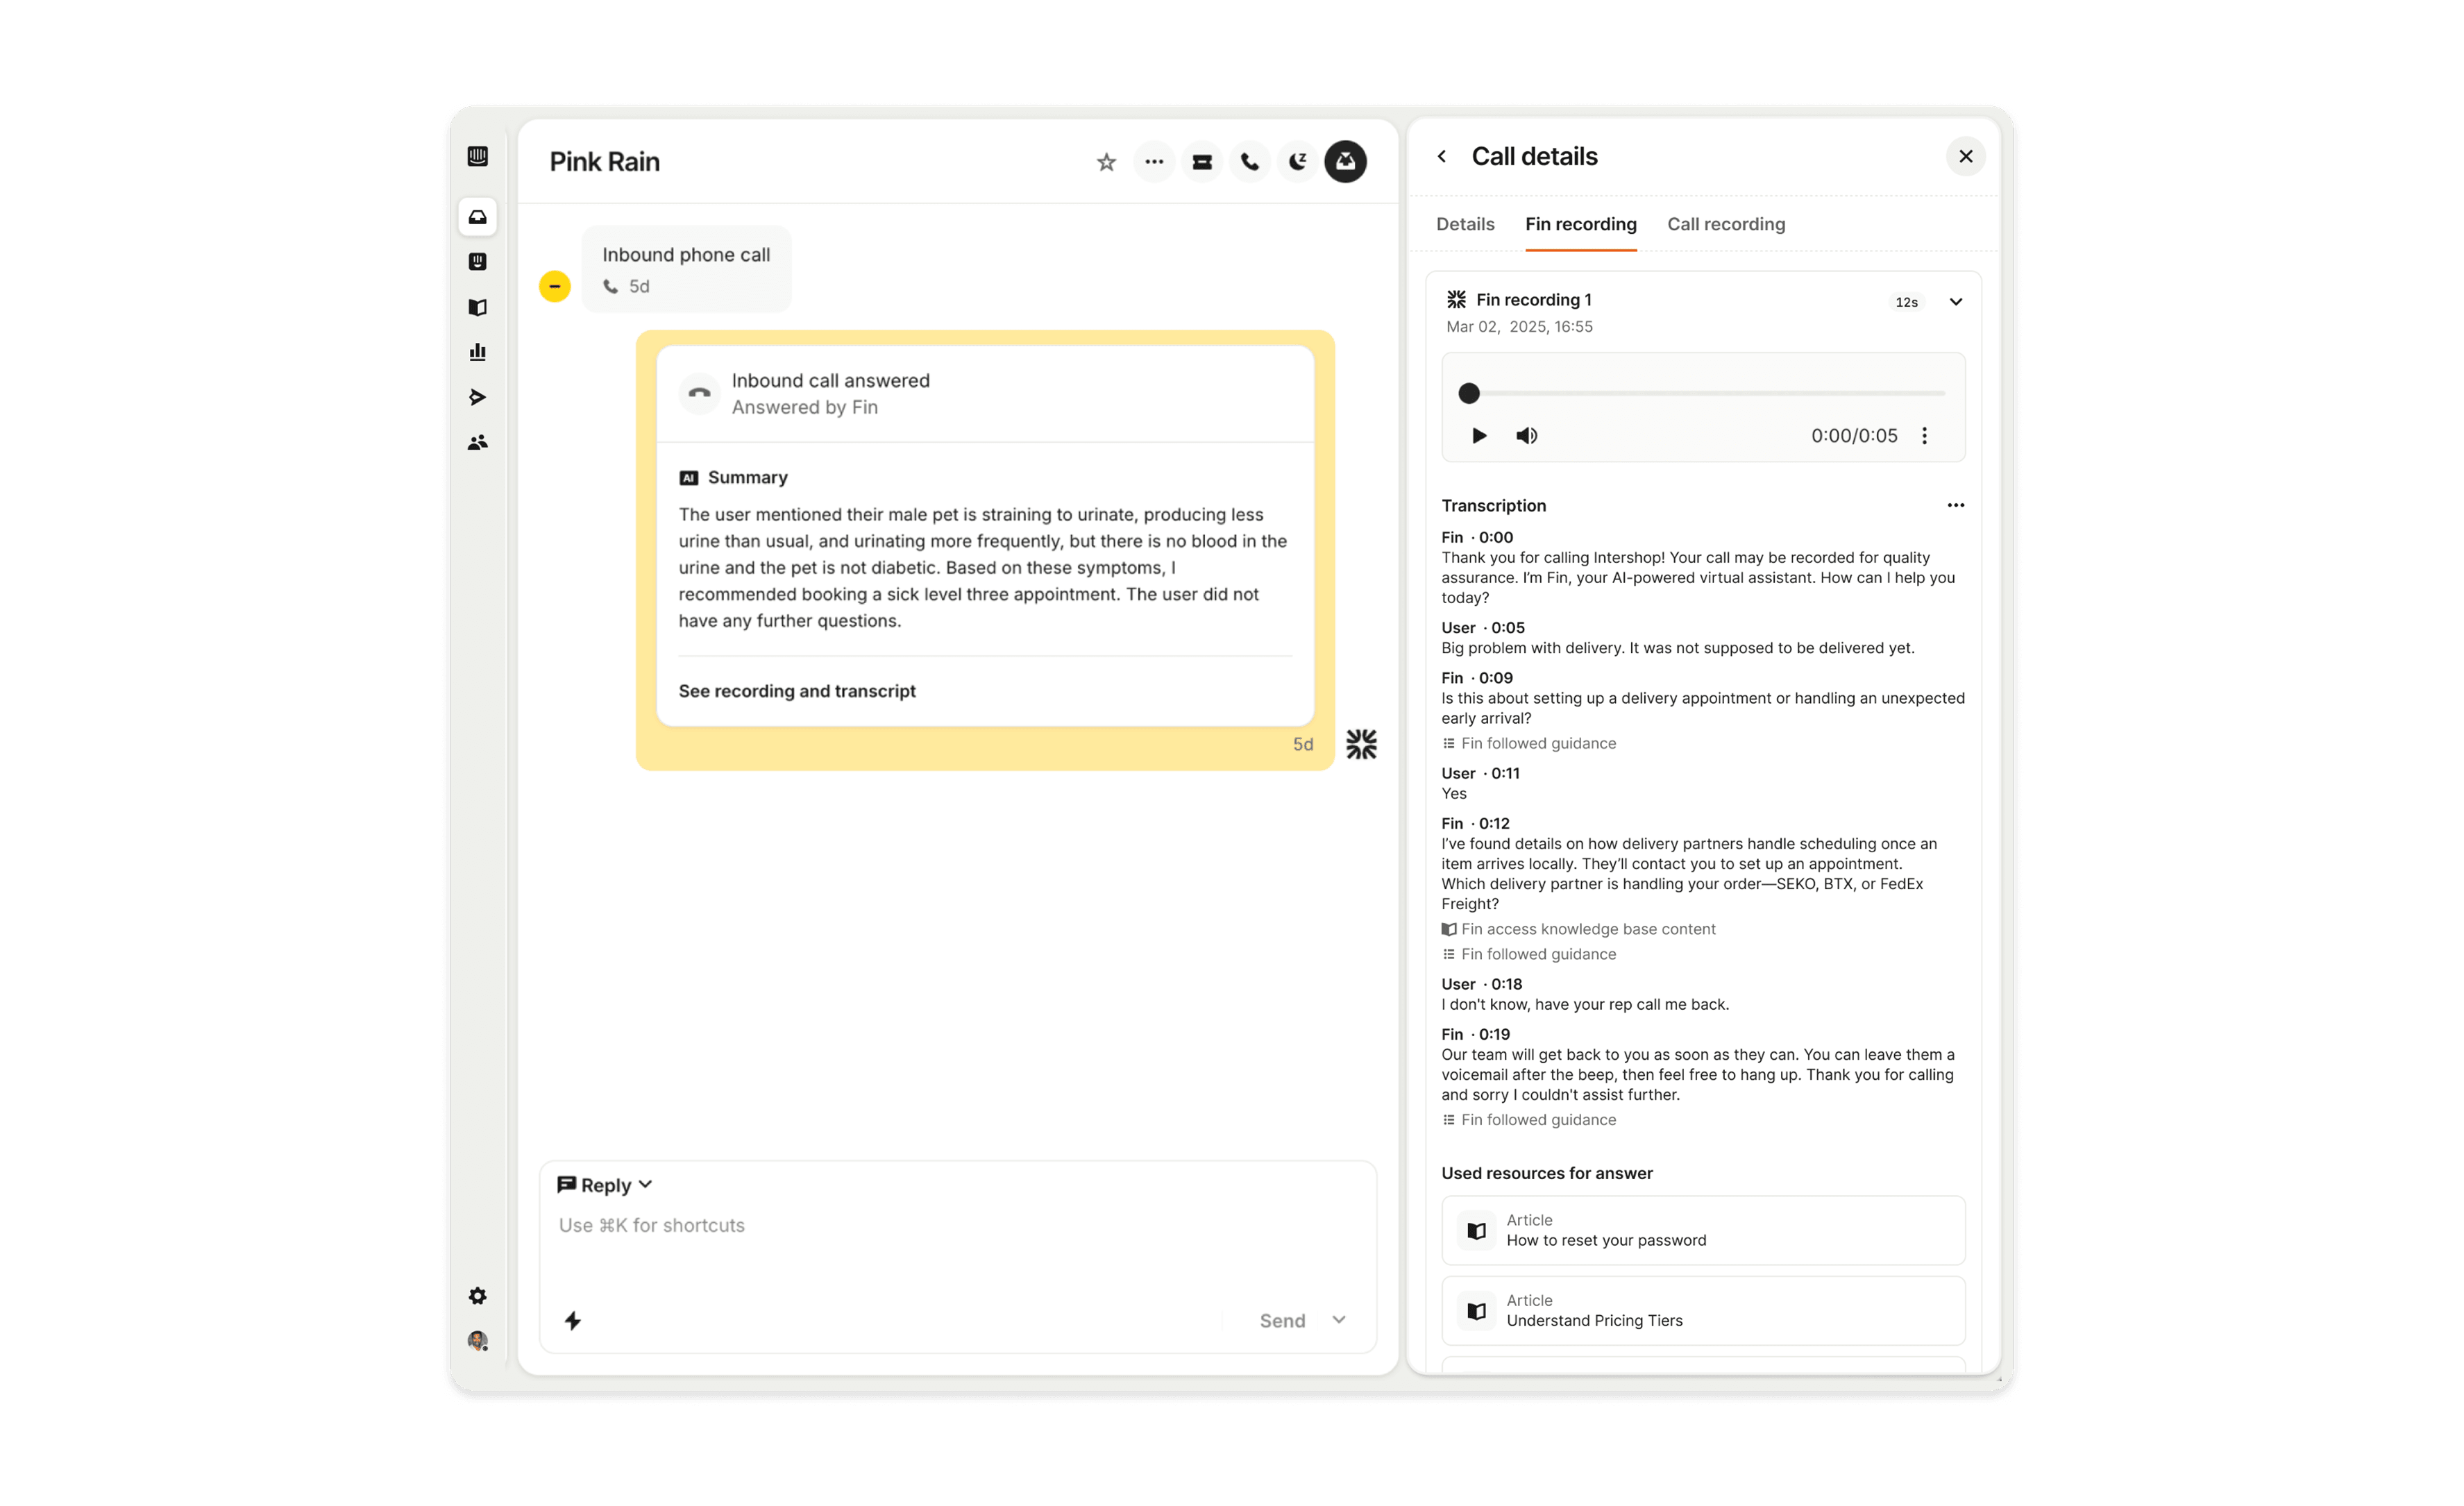Open the Inbox icon in the sidebar
Image resolution: width=2464 pixels, height=1506 pixels.
(x=478, y=217)
